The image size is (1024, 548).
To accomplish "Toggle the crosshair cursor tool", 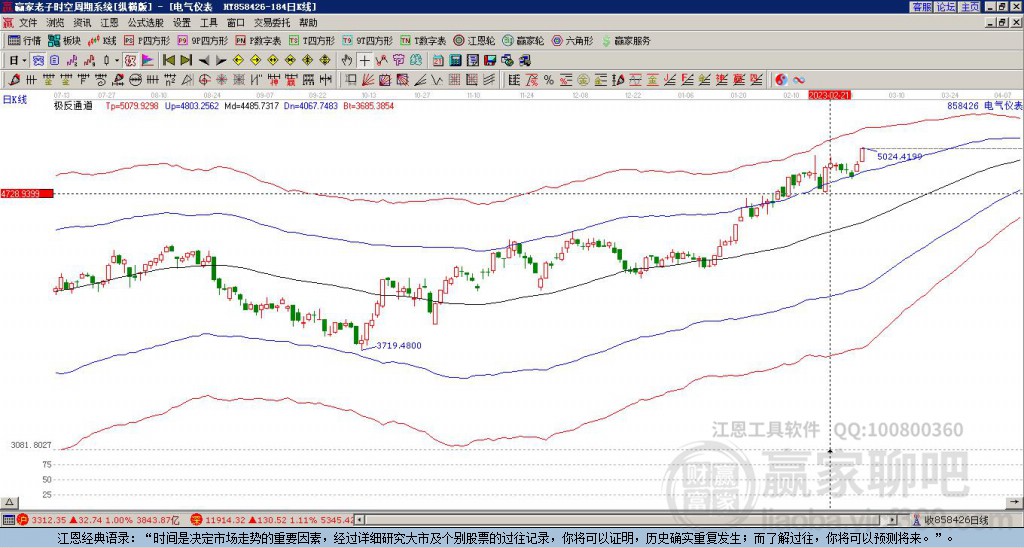I will (365, 61).
